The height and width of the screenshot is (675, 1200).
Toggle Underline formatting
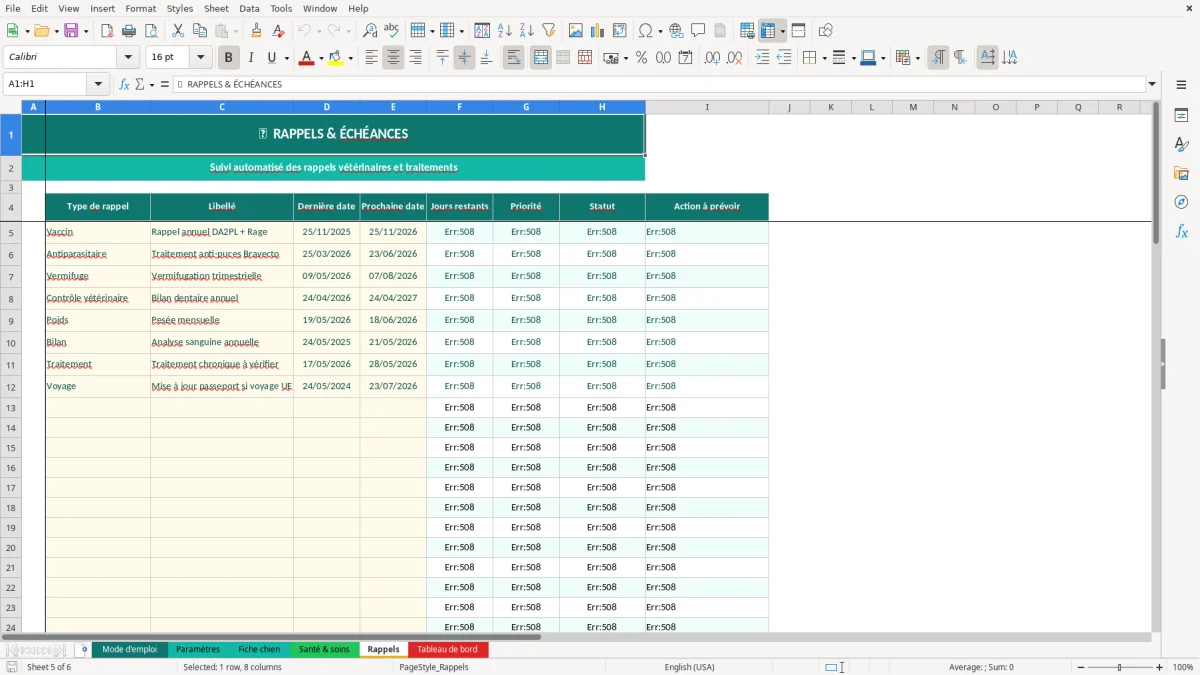tap(271, 58)
